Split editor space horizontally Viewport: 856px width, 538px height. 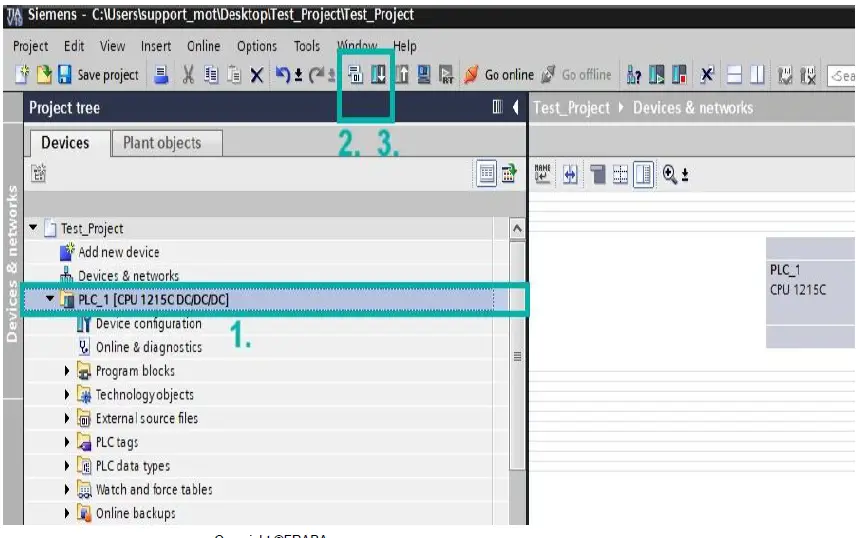(x=734, y=75)
